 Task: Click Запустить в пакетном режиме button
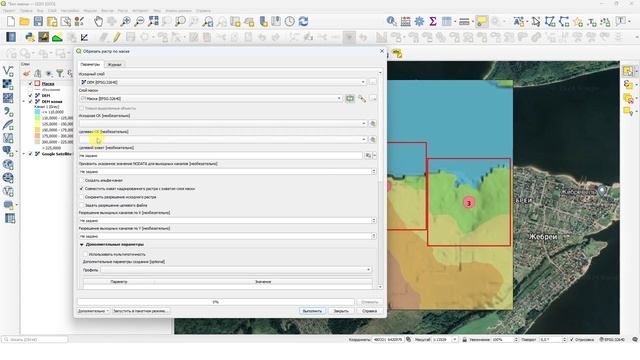pyautogui.click(x=140, y=311)
